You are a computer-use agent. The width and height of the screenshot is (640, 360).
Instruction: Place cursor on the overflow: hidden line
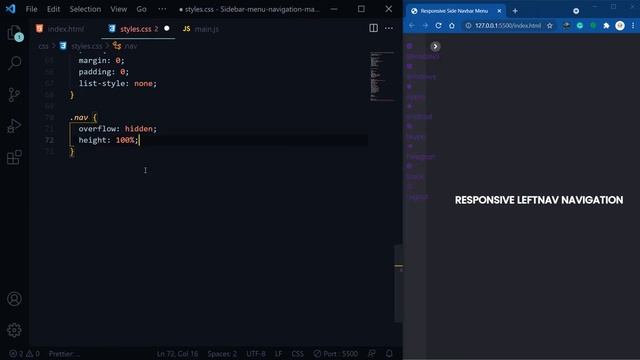click(x=118, y=129)
